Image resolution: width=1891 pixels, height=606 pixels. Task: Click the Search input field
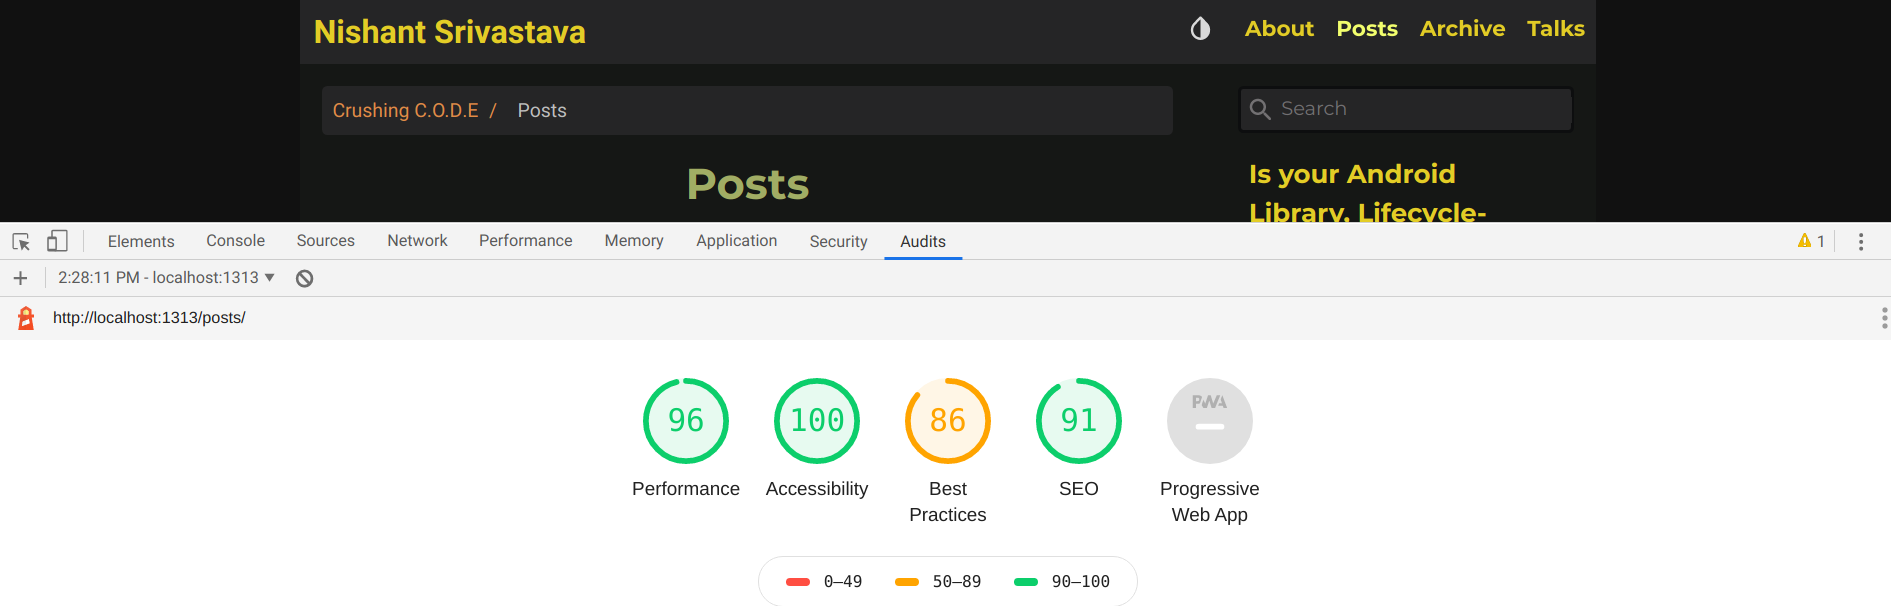click(1406, 109)
